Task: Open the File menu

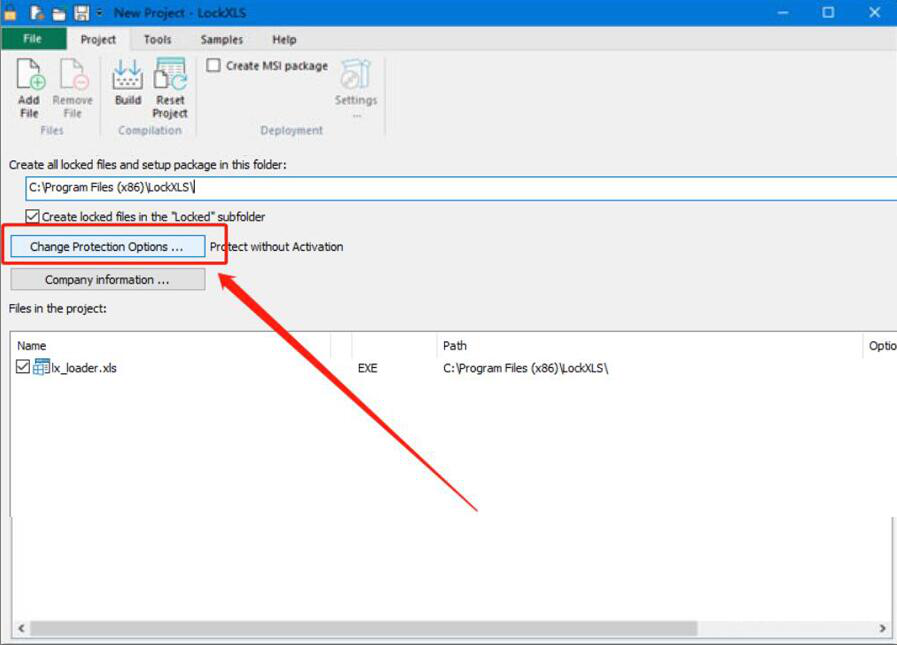Action: click(33, 39)
